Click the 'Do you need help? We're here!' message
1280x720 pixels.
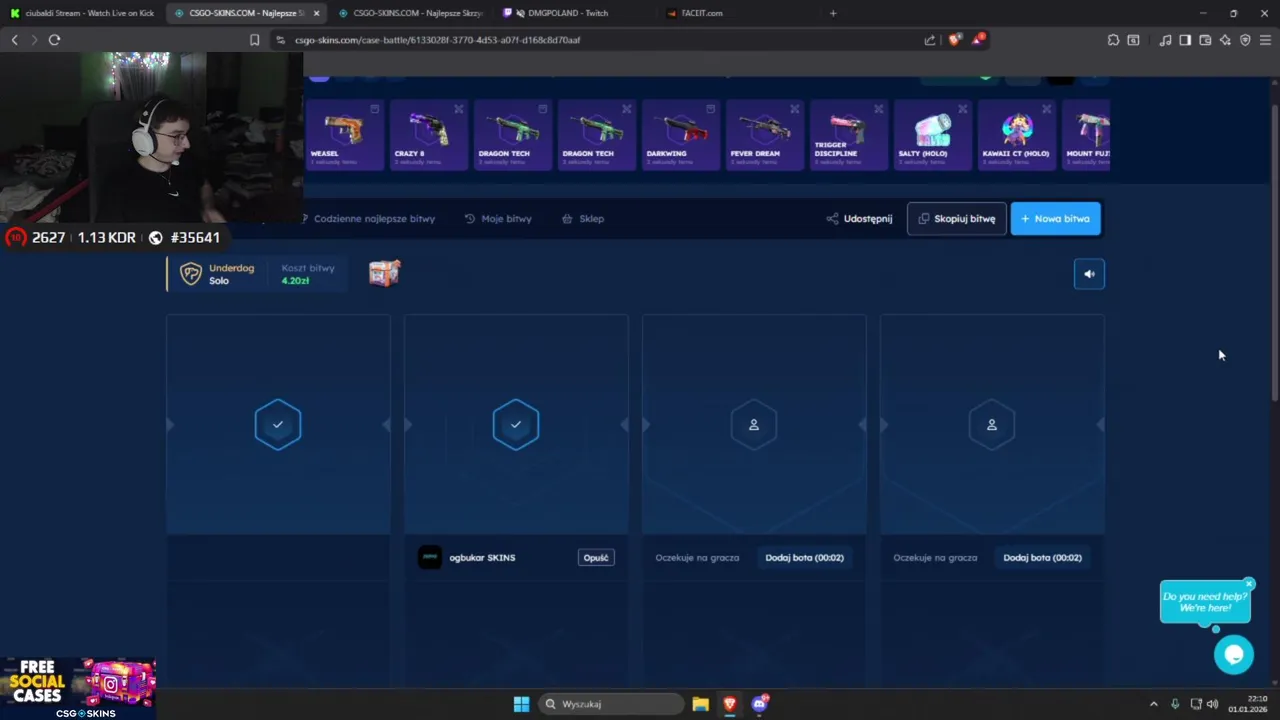1205,602
